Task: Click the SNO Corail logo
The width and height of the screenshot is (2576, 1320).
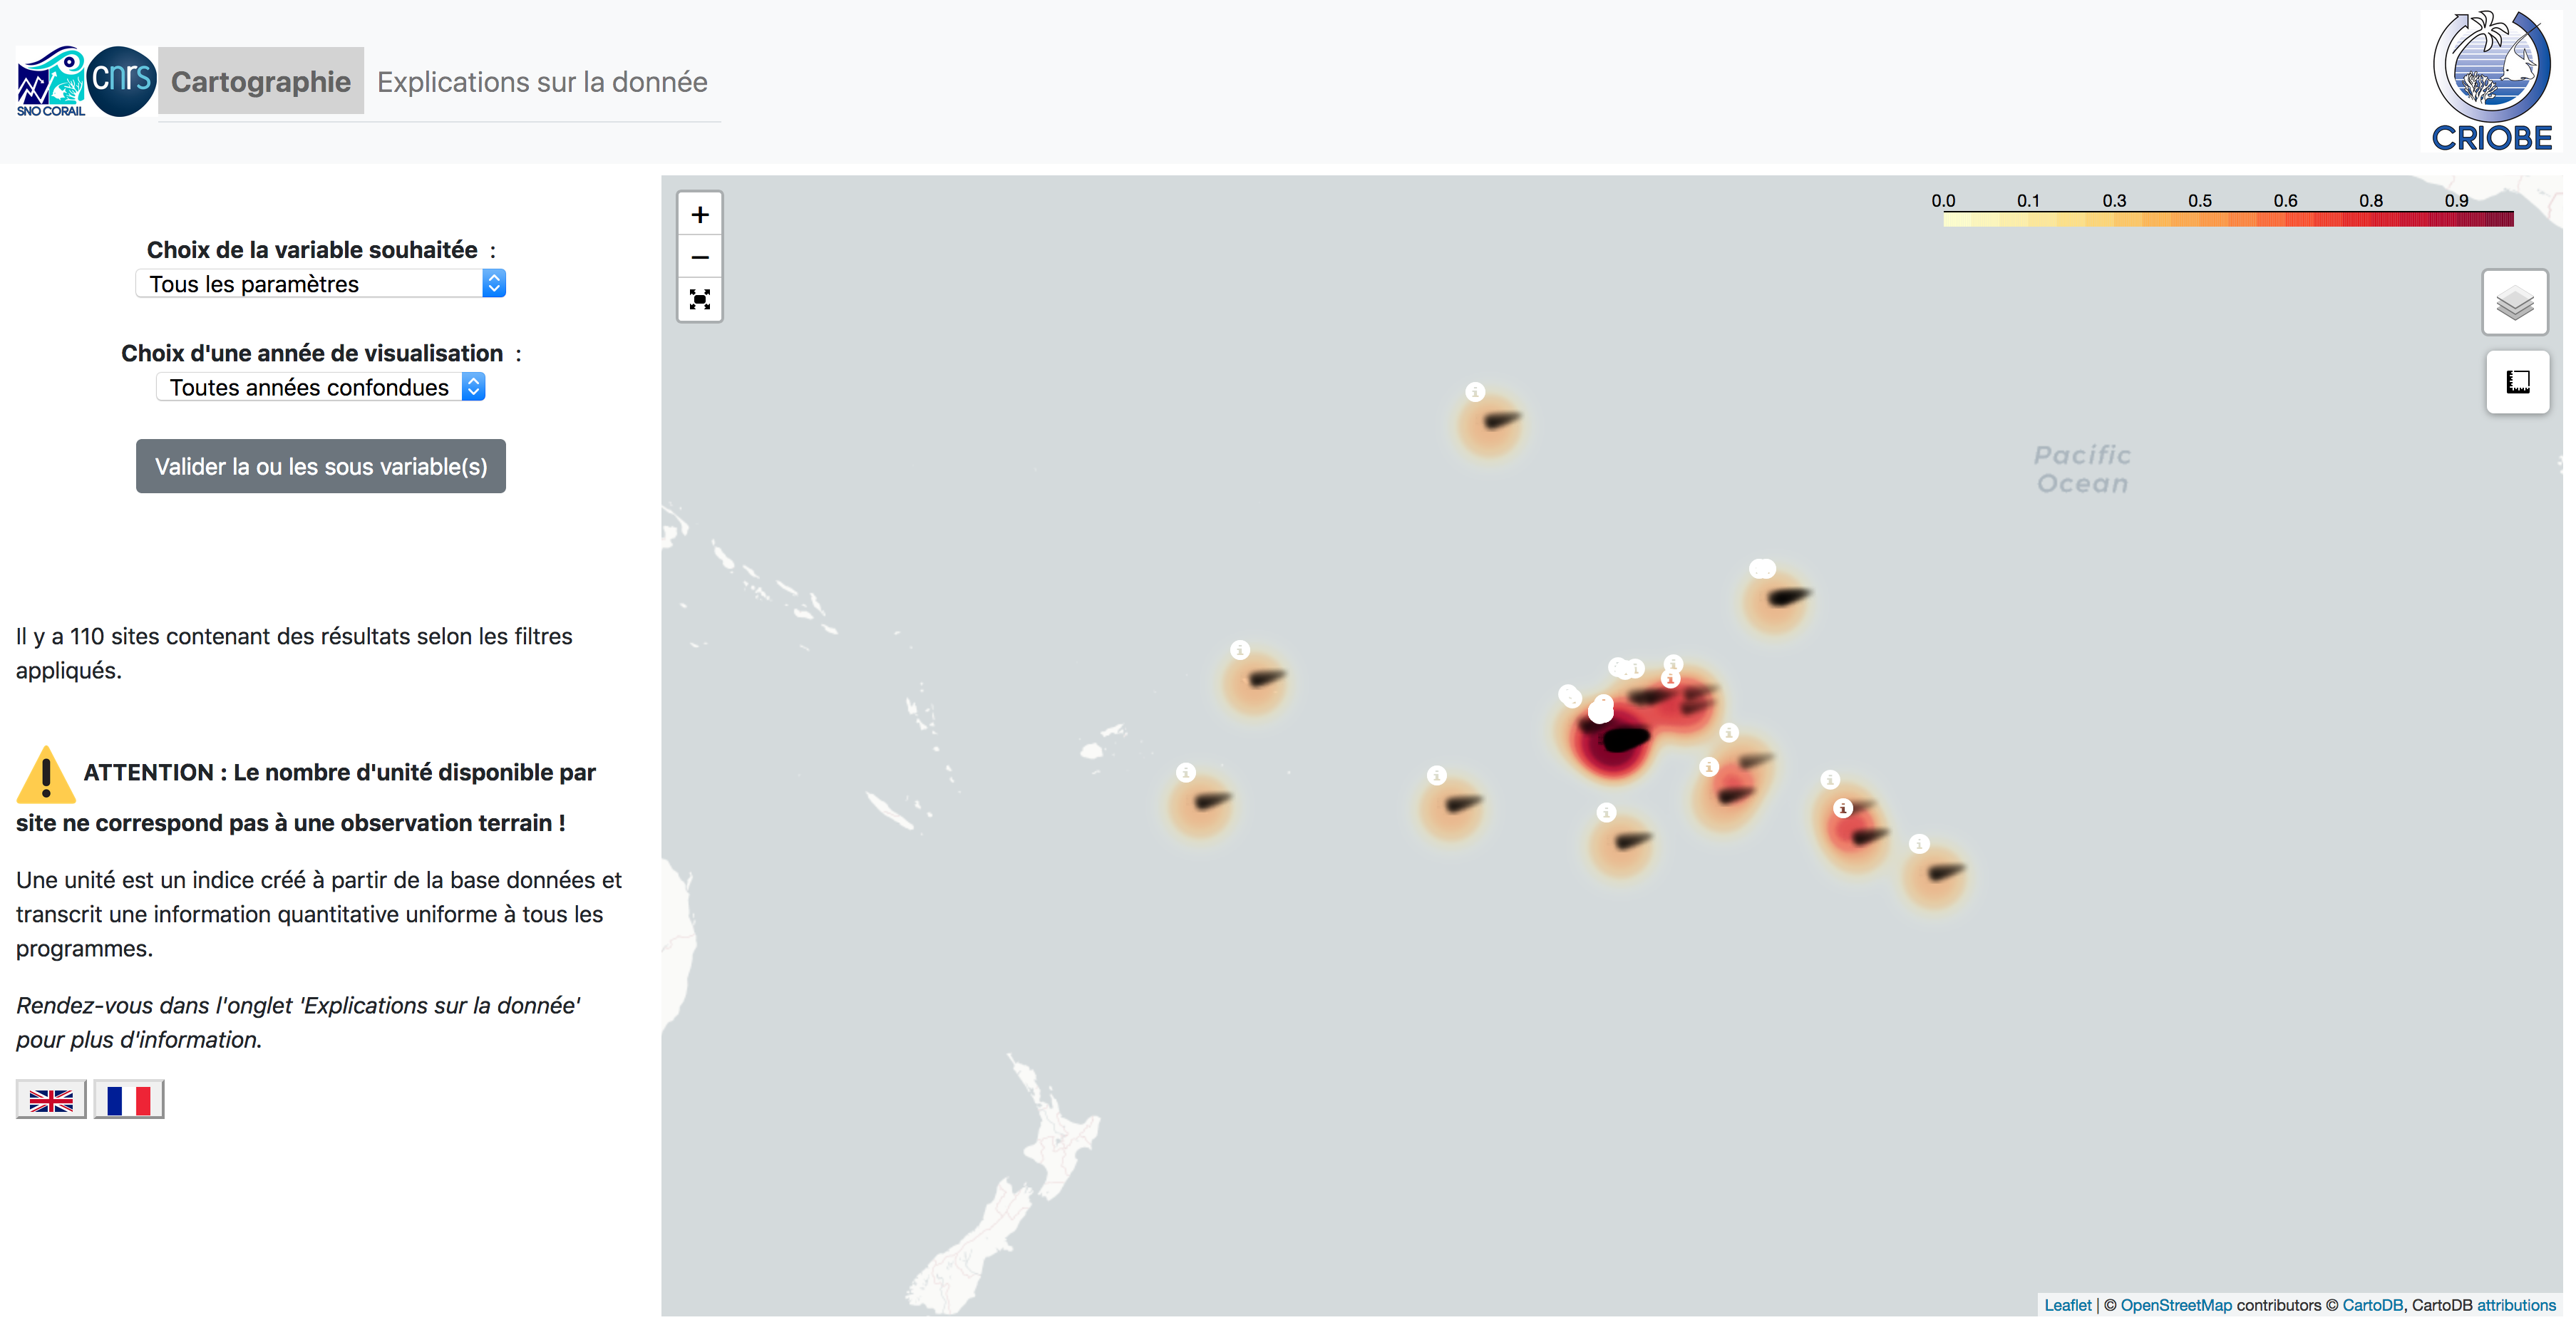Action: coord(50,82)
